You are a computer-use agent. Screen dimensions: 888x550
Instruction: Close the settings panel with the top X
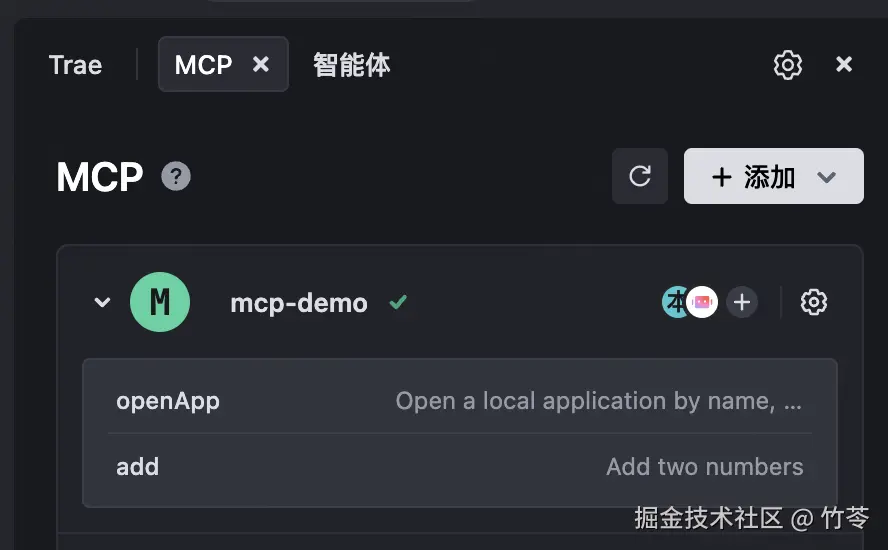coord(844,64)
